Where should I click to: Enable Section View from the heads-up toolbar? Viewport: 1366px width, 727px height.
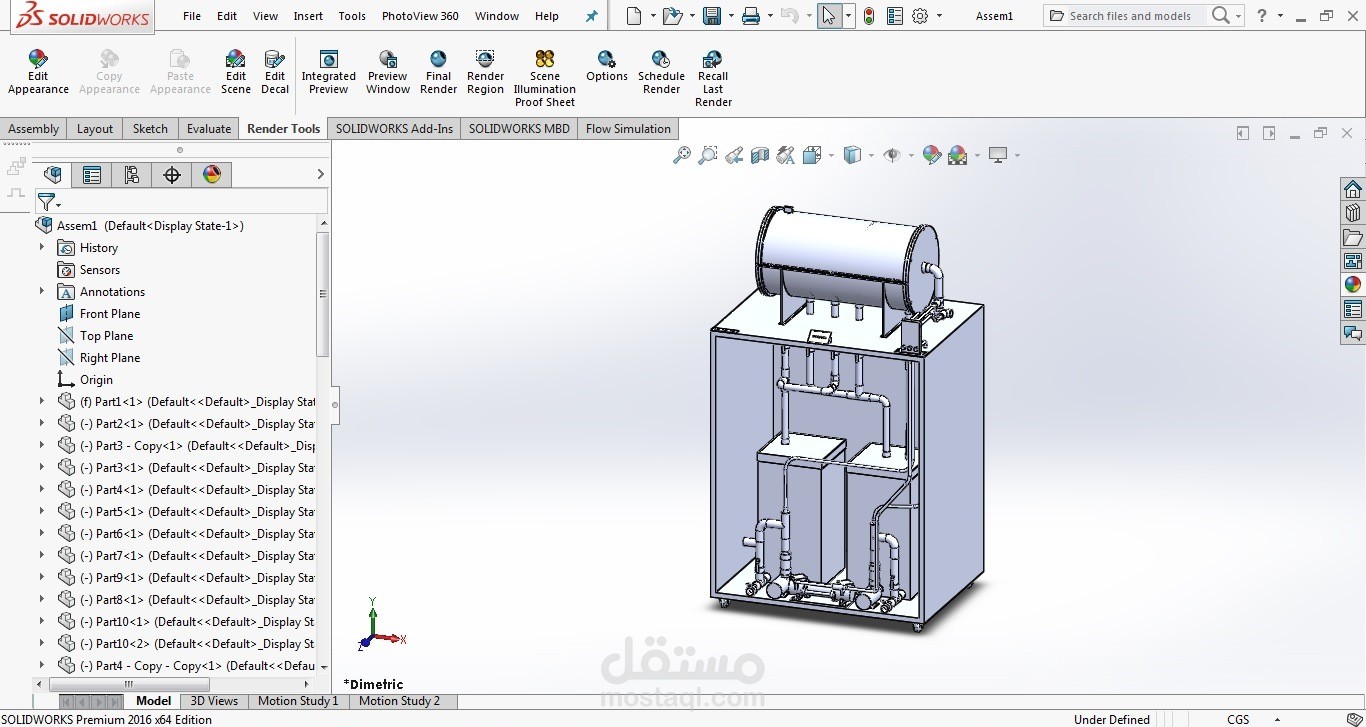[760, 155]
